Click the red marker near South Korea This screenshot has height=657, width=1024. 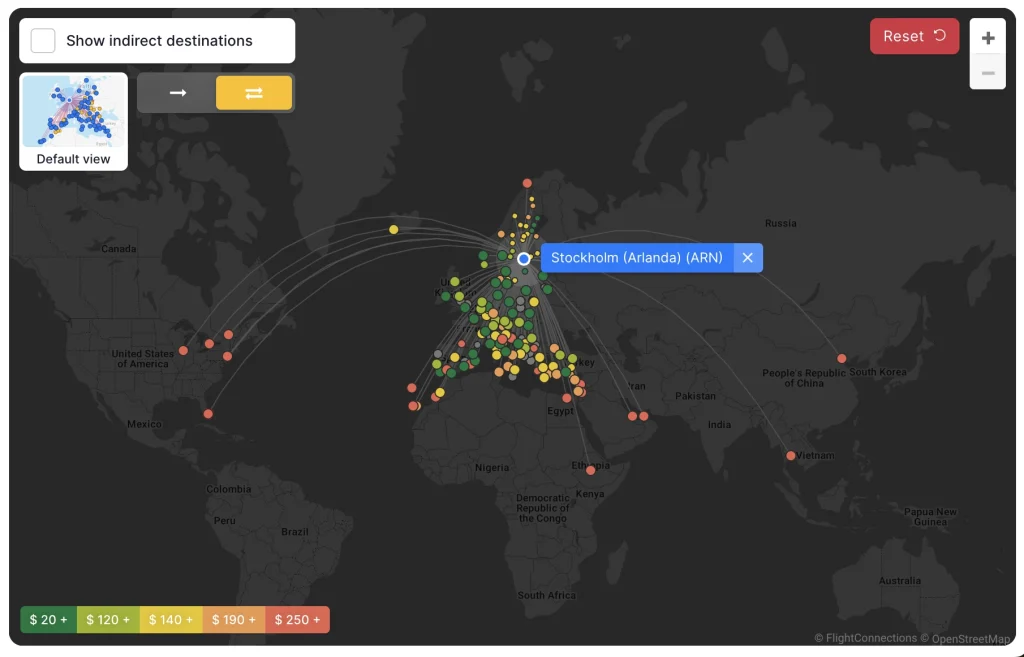point(842,359)
